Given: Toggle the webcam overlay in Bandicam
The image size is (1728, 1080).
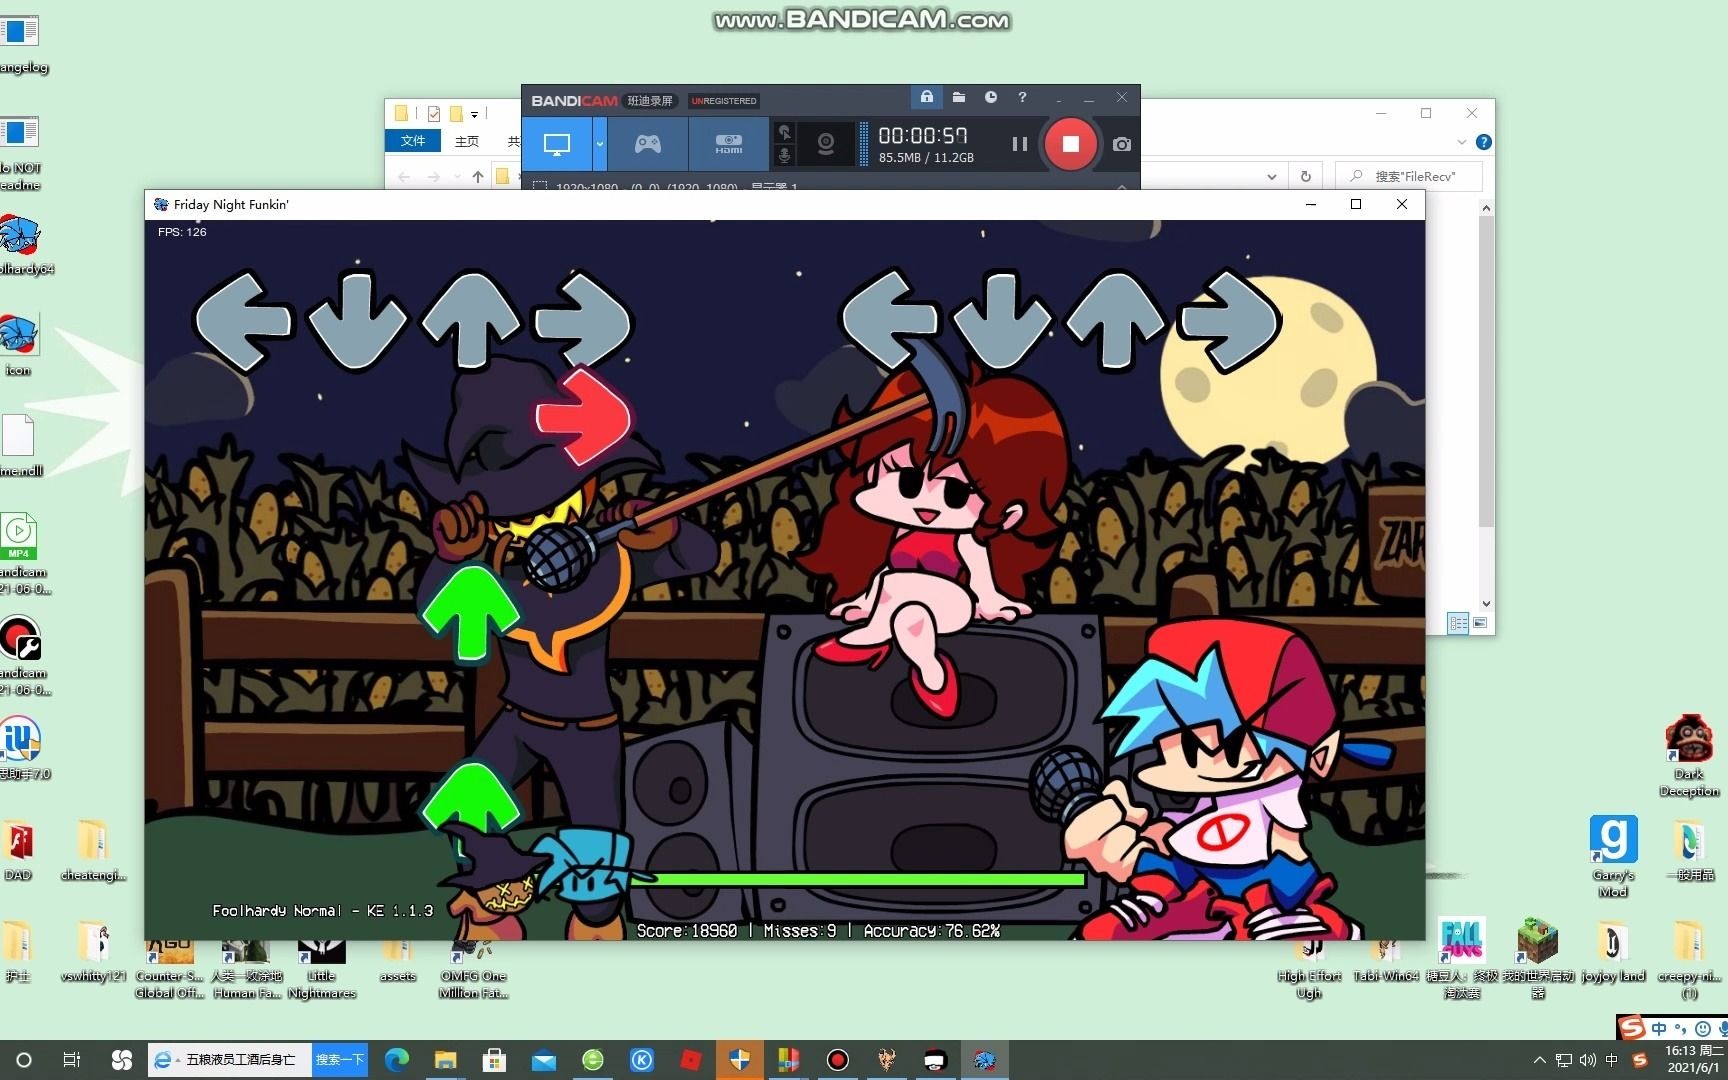Looking at the screenshot, I should 826,144.
